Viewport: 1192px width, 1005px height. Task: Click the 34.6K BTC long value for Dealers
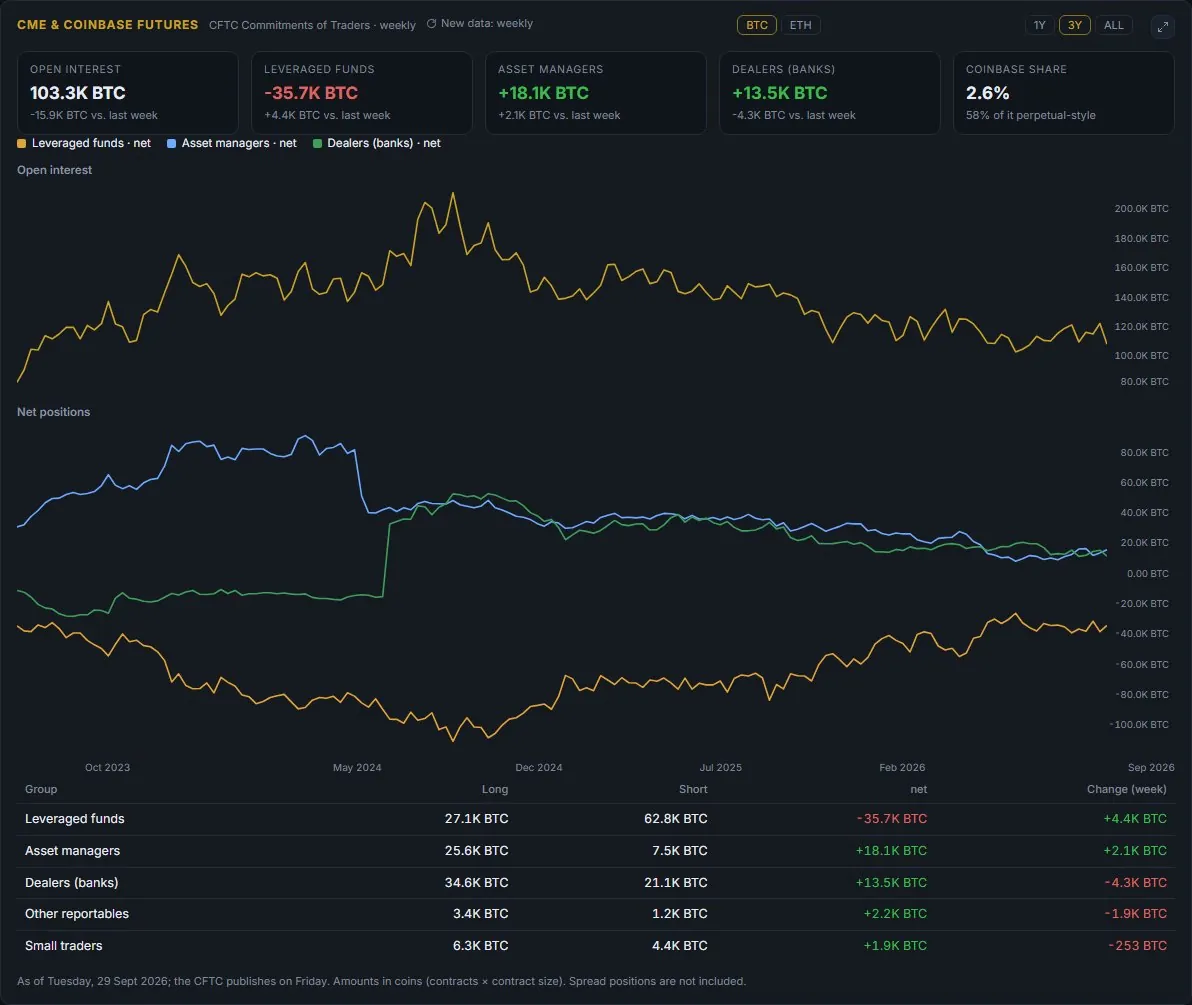pos(477,883)
